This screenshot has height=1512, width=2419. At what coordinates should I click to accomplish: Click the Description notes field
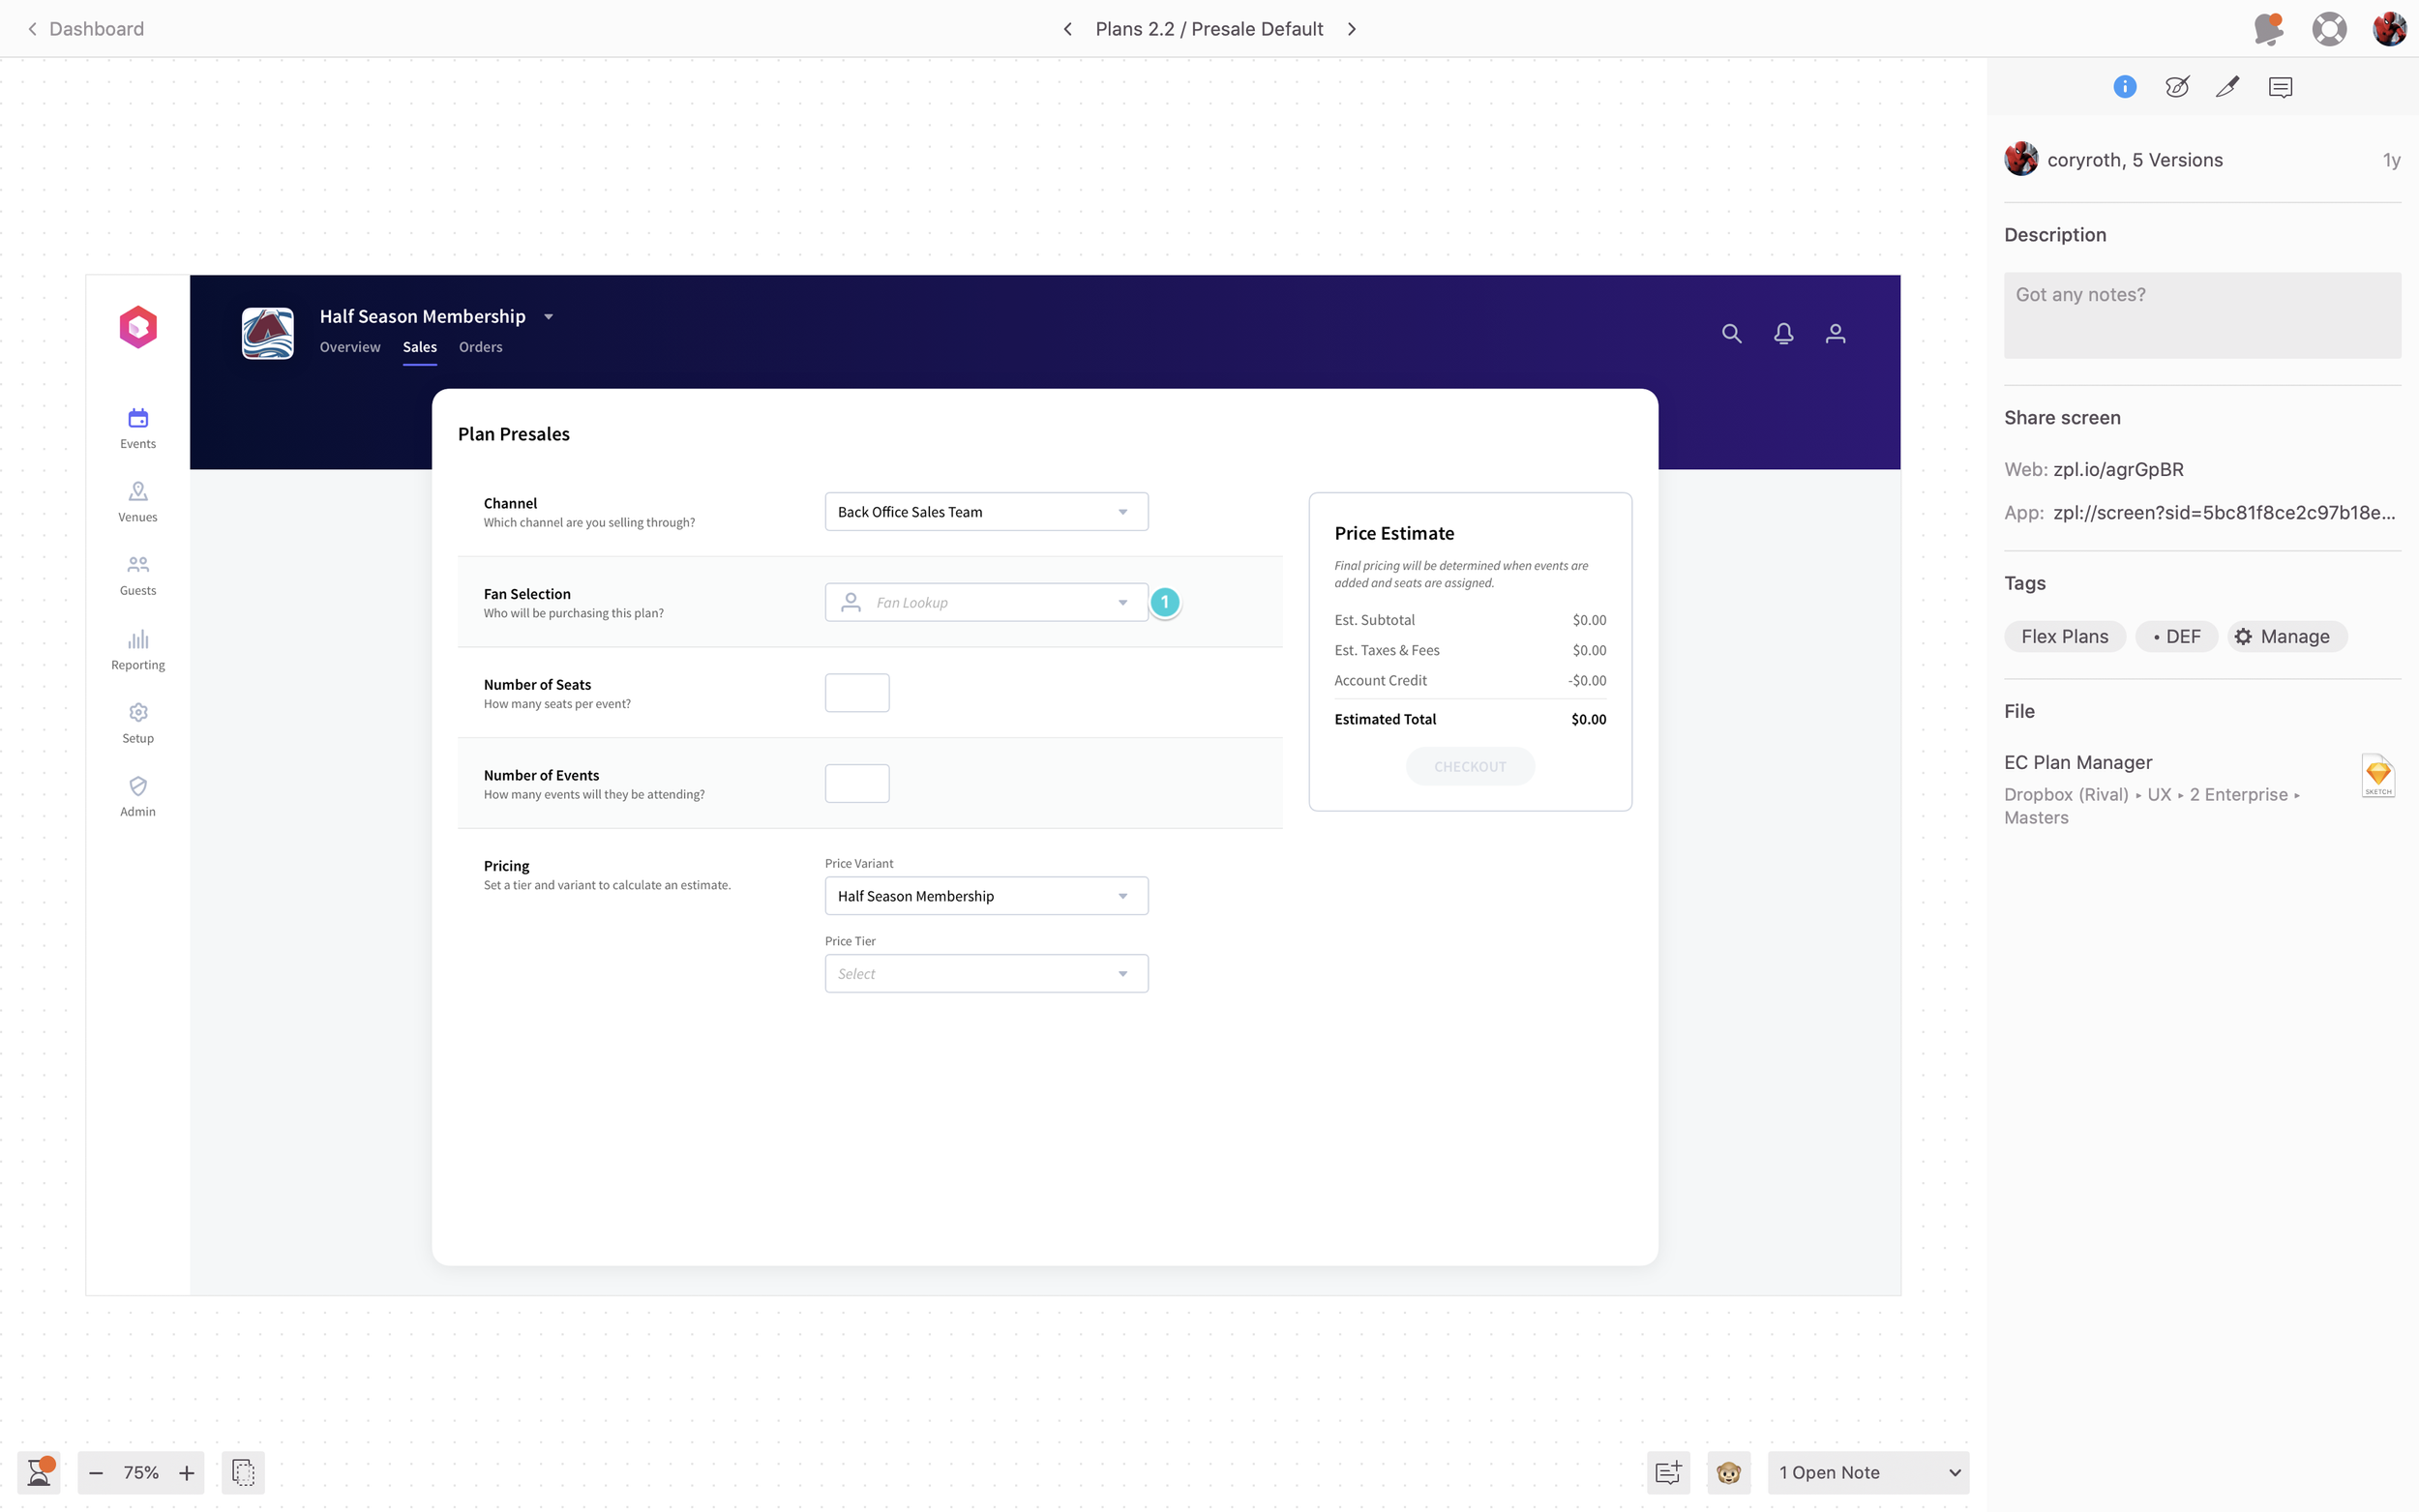(2202, 315)
